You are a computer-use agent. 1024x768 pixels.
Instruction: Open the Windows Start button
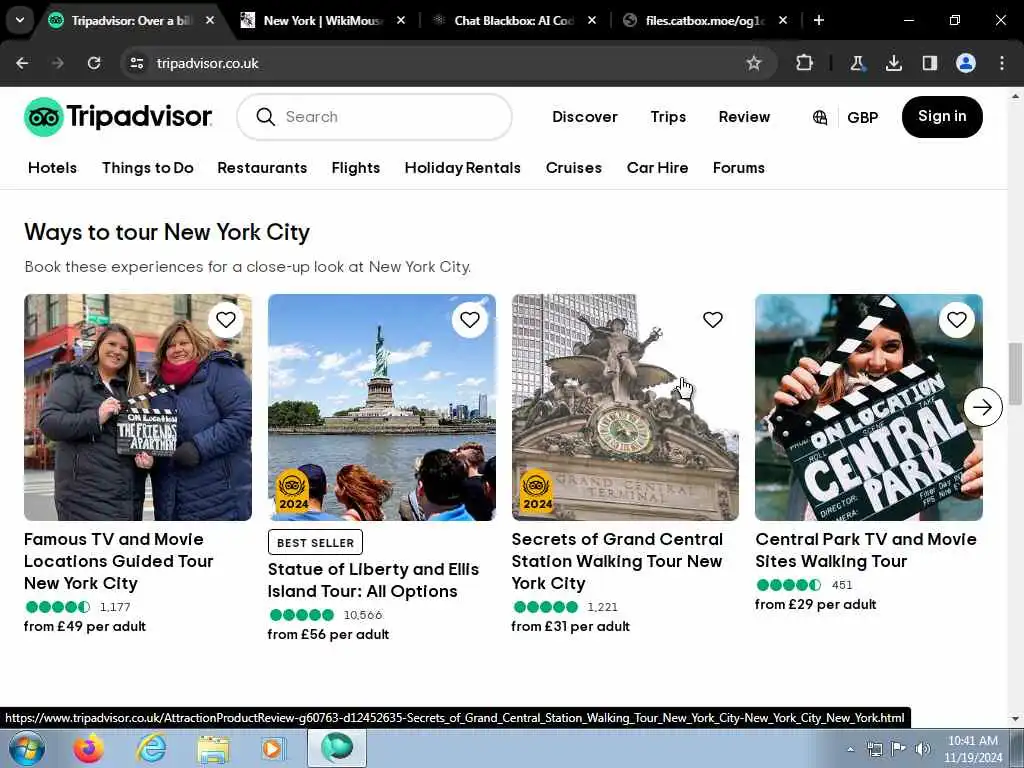tap(27, 748)
